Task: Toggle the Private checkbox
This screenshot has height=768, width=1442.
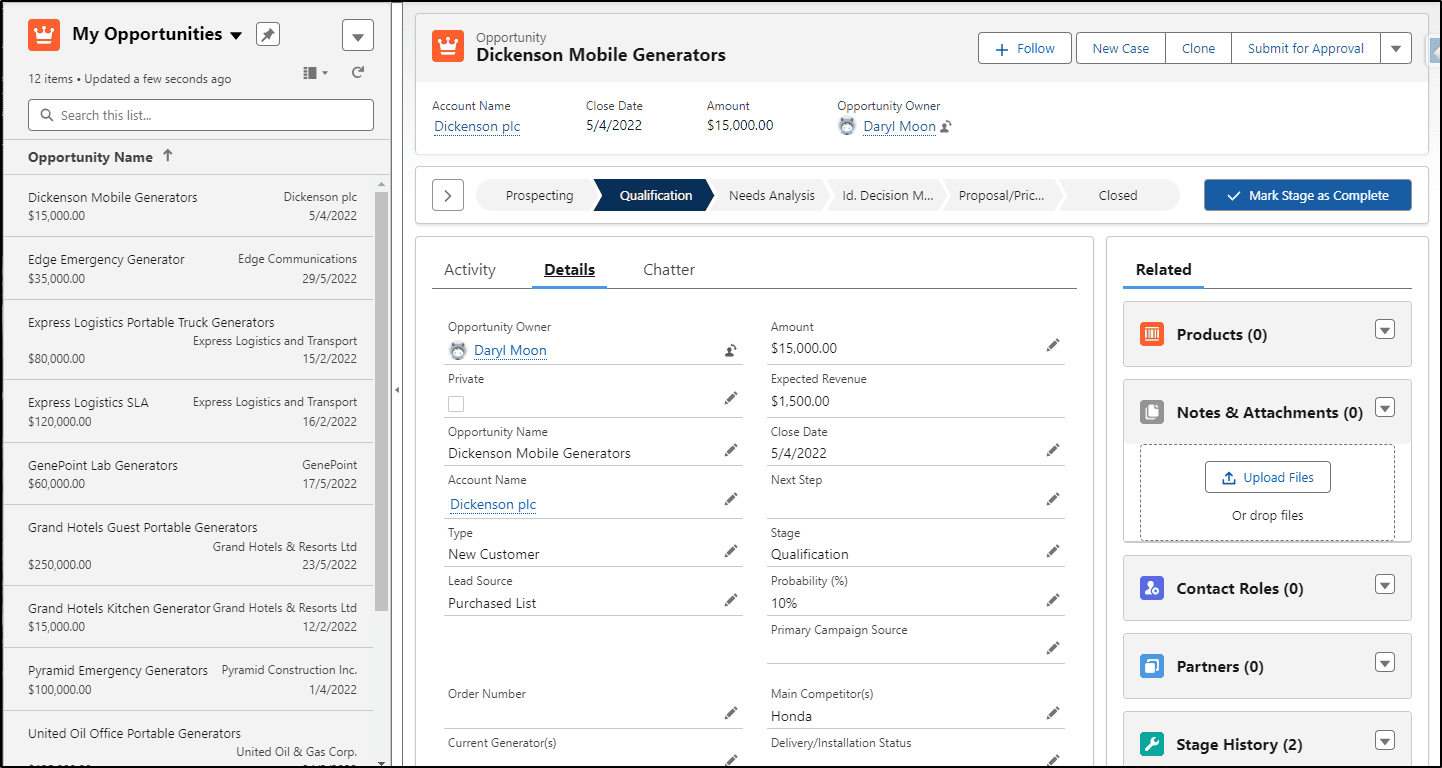Action: coord(456,404)
